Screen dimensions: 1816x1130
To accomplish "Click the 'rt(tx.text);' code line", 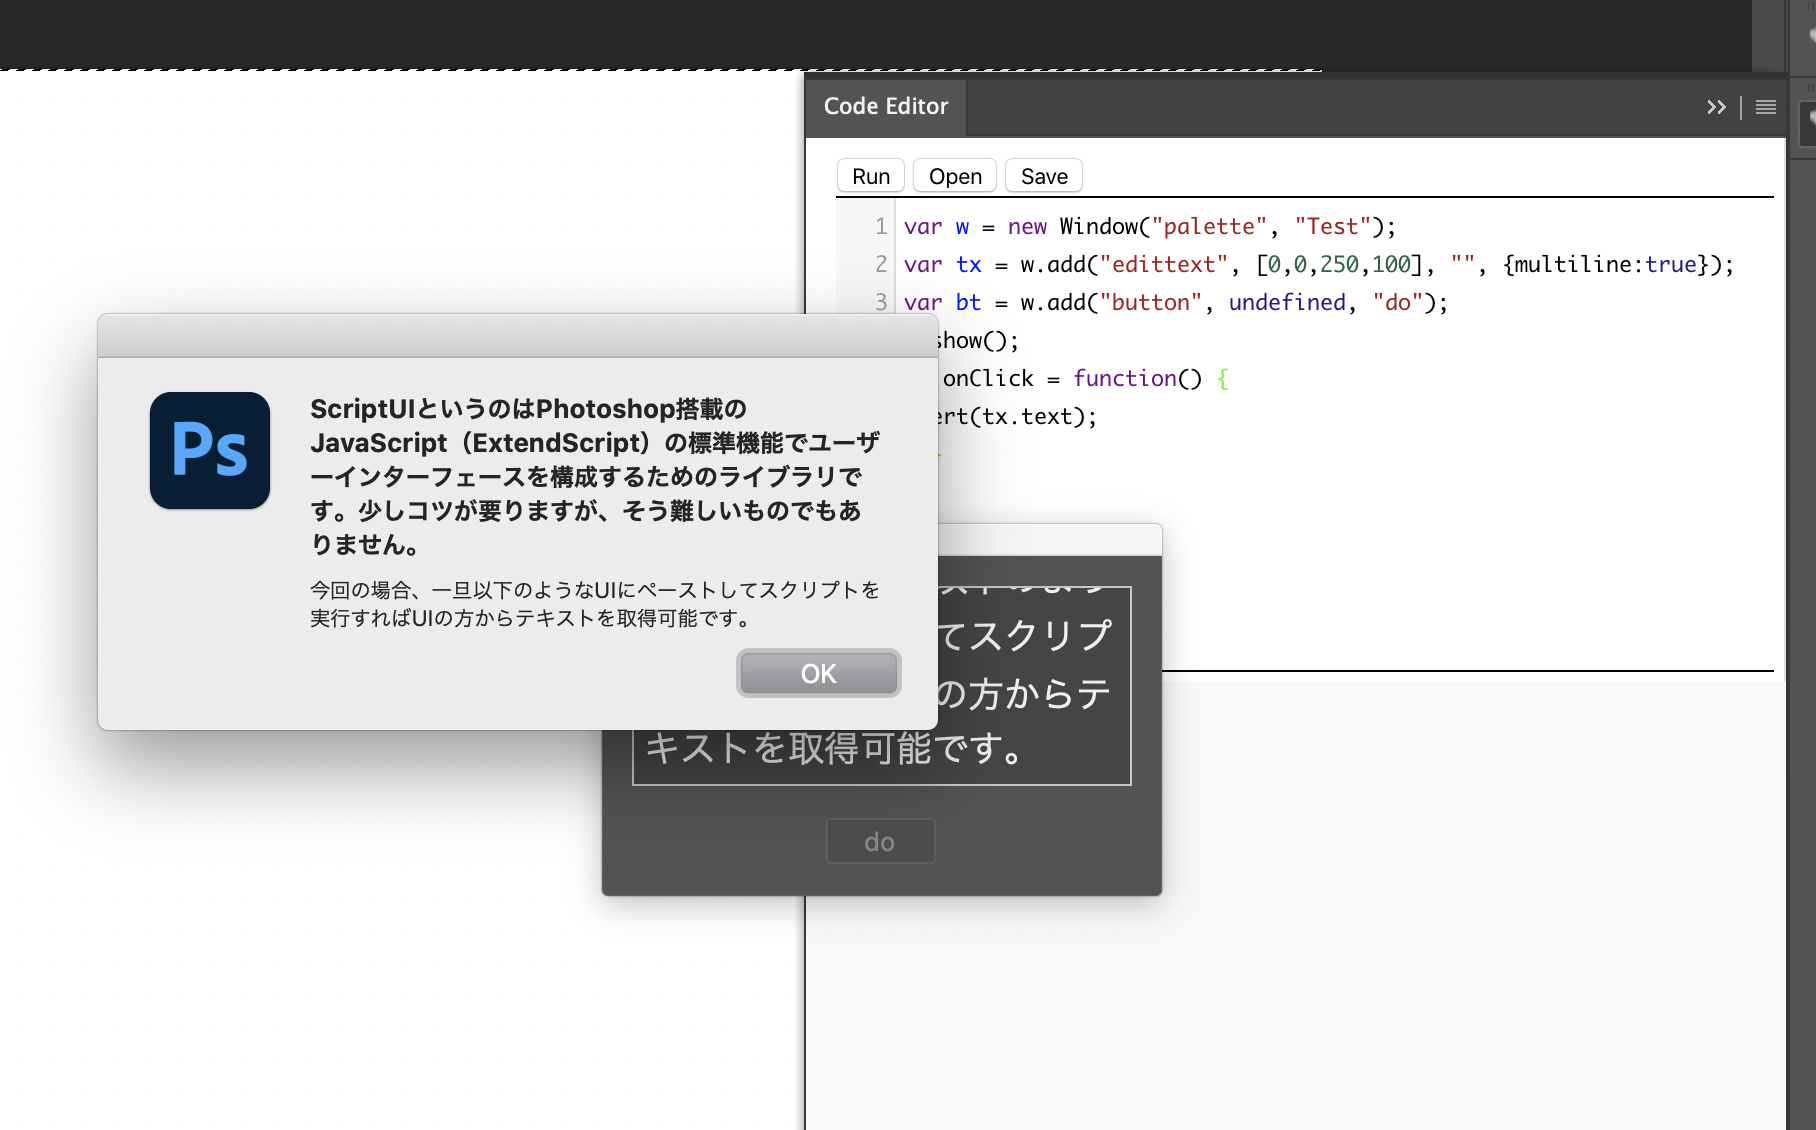I will tap(1017, 417).
